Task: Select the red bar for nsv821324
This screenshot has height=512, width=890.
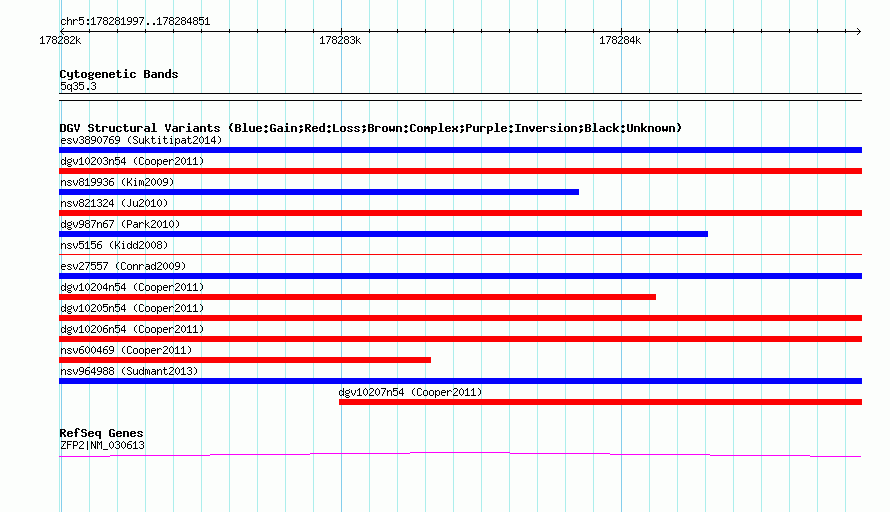Action: coord(460,213)
